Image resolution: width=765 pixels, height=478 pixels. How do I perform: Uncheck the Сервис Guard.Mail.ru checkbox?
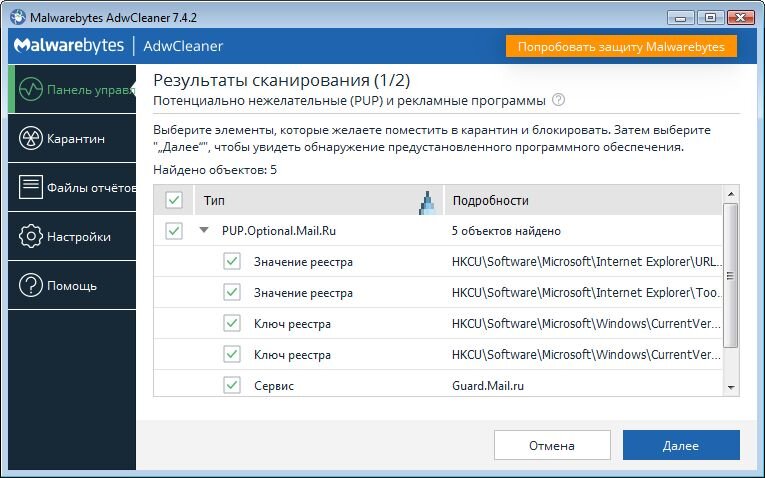tap(232, 385)
